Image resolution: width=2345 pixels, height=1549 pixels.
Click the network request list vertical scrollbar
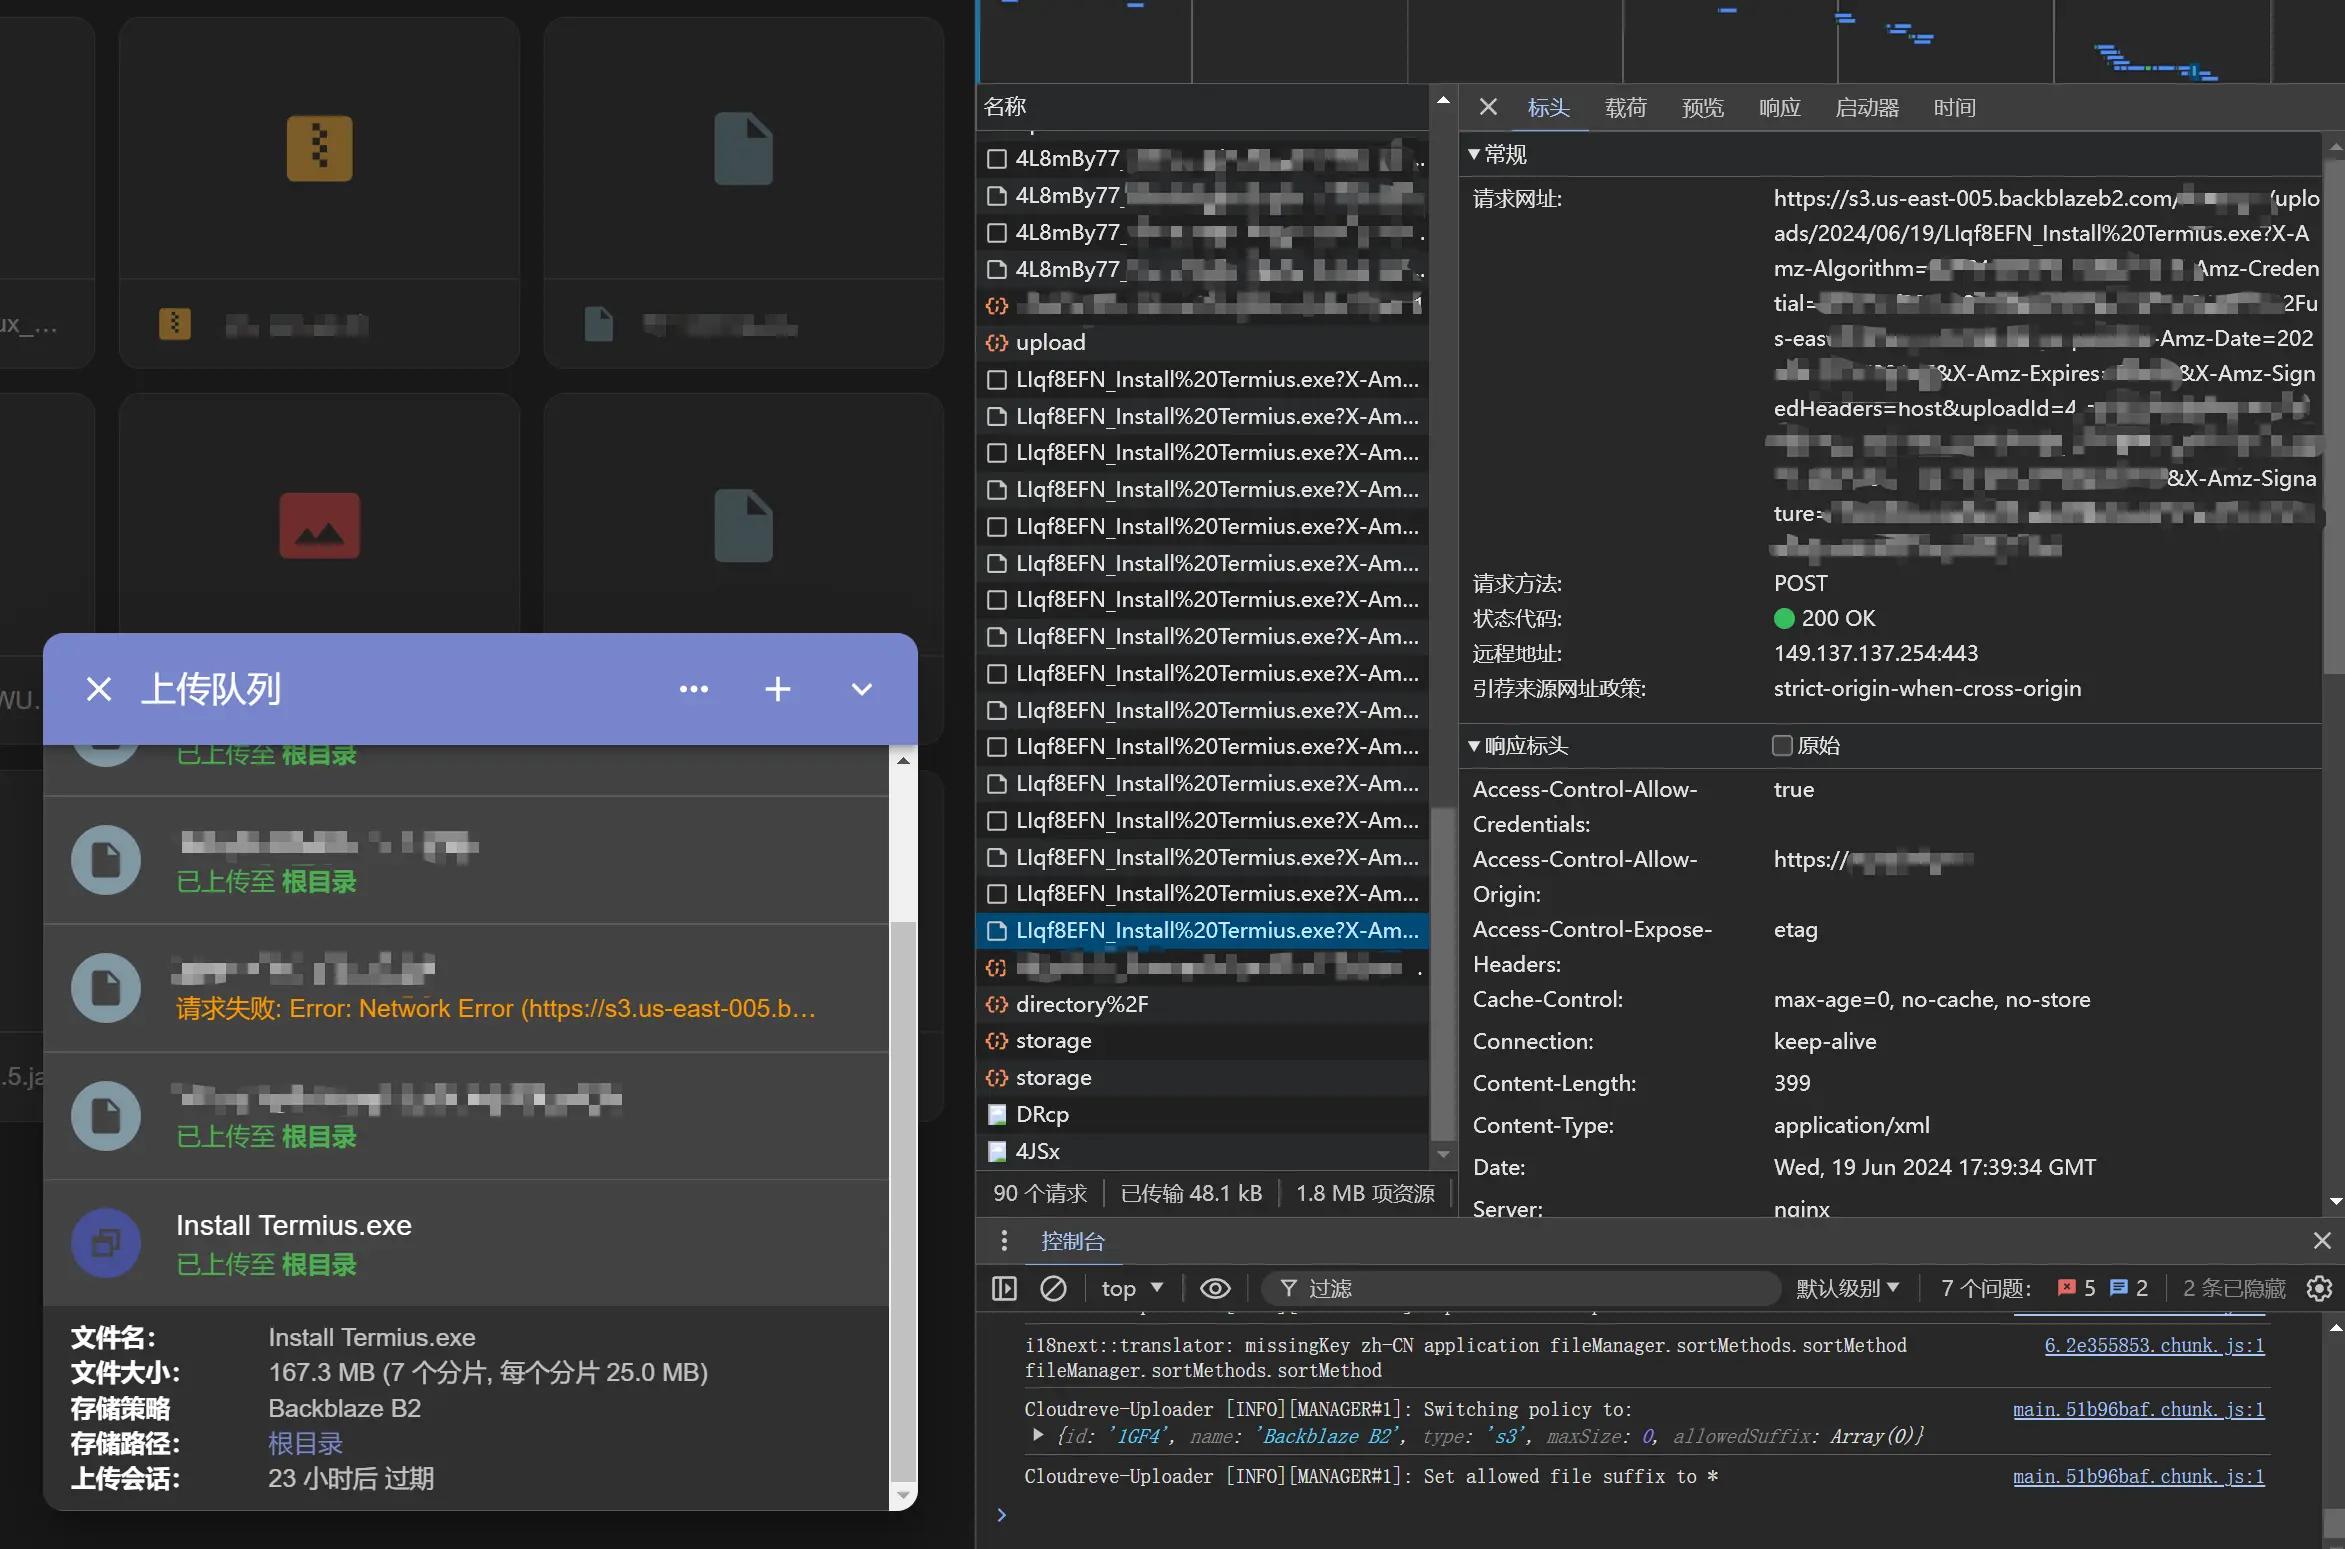pos(1442,973)
